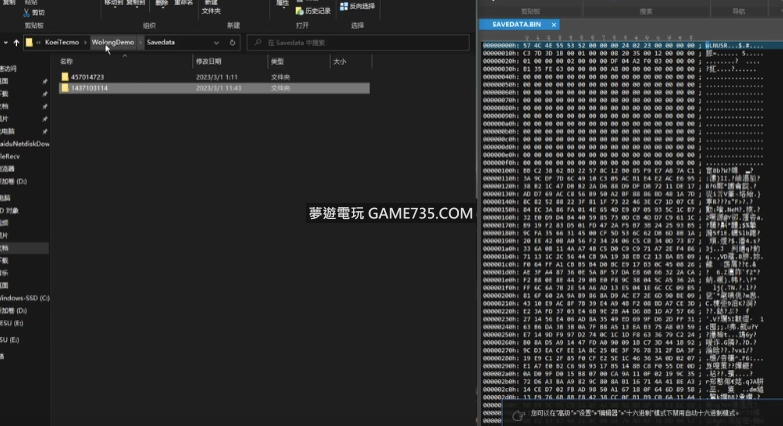
Task: Sort by 名称 column header
Action: tap(80, 61)
